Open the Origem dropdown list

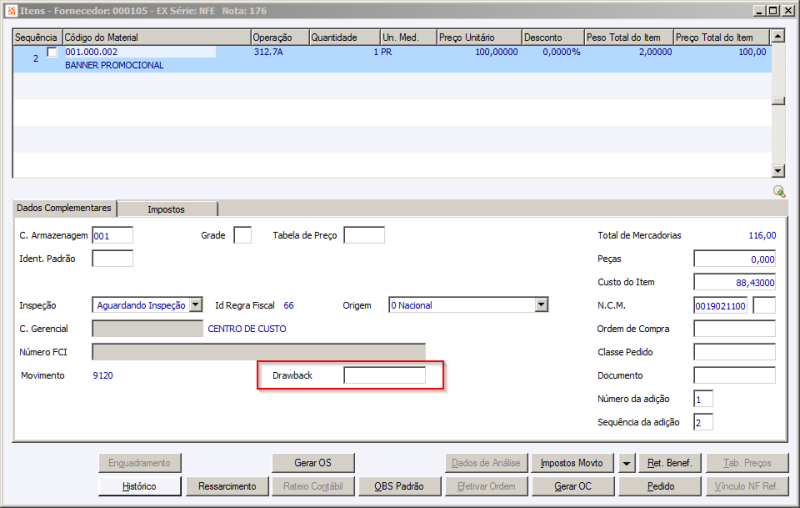click(541, 305)
